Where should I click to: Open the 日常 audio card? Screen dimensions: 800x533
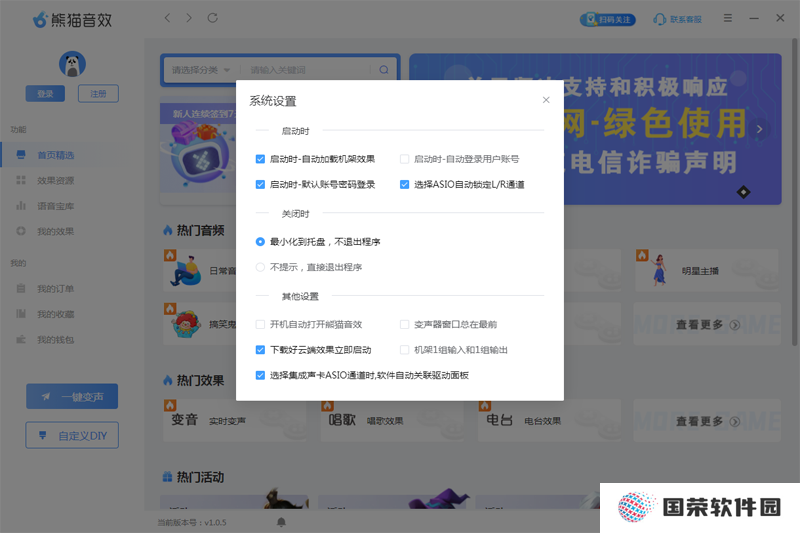pyautogui.click(x=200, y=271)
